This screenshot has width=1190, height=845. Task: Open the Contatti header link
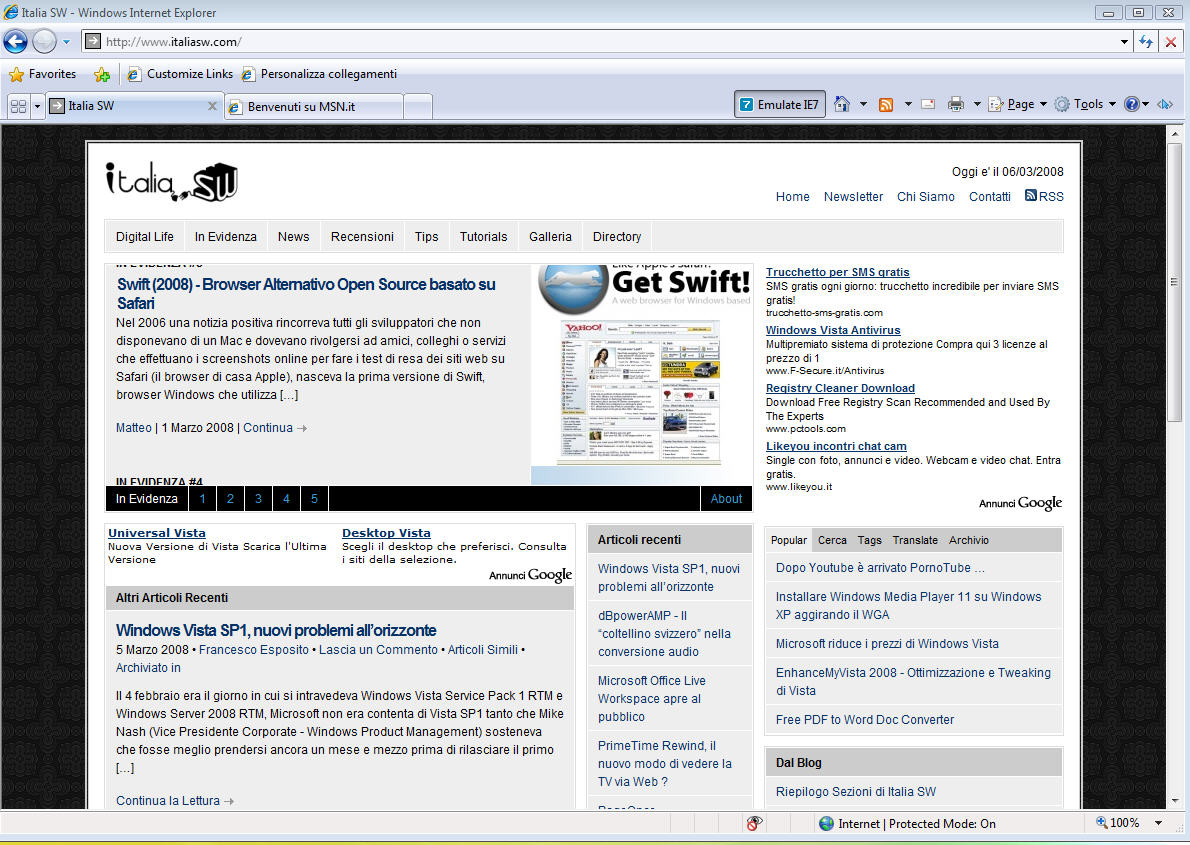click(x=989, y=197)
